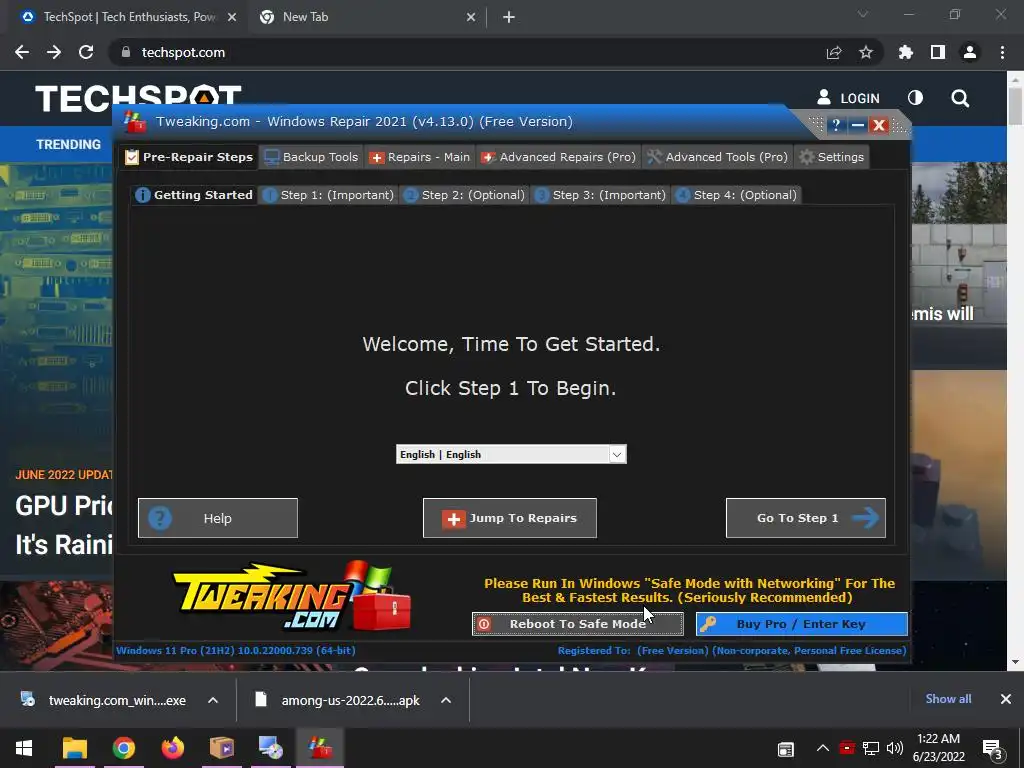Viewport: 1024px width, 768px height.
Task: Click the taskbar clock showing 1:22 AM
Action: pyautogui.click(x=938, y=748)
